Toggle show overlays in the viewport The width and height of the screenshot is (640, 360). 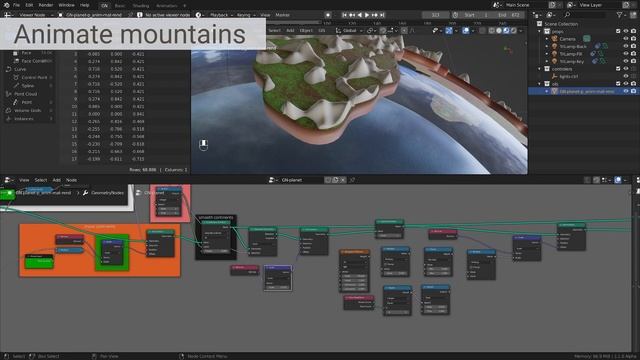pyautogui.click(x=465, y=31)
